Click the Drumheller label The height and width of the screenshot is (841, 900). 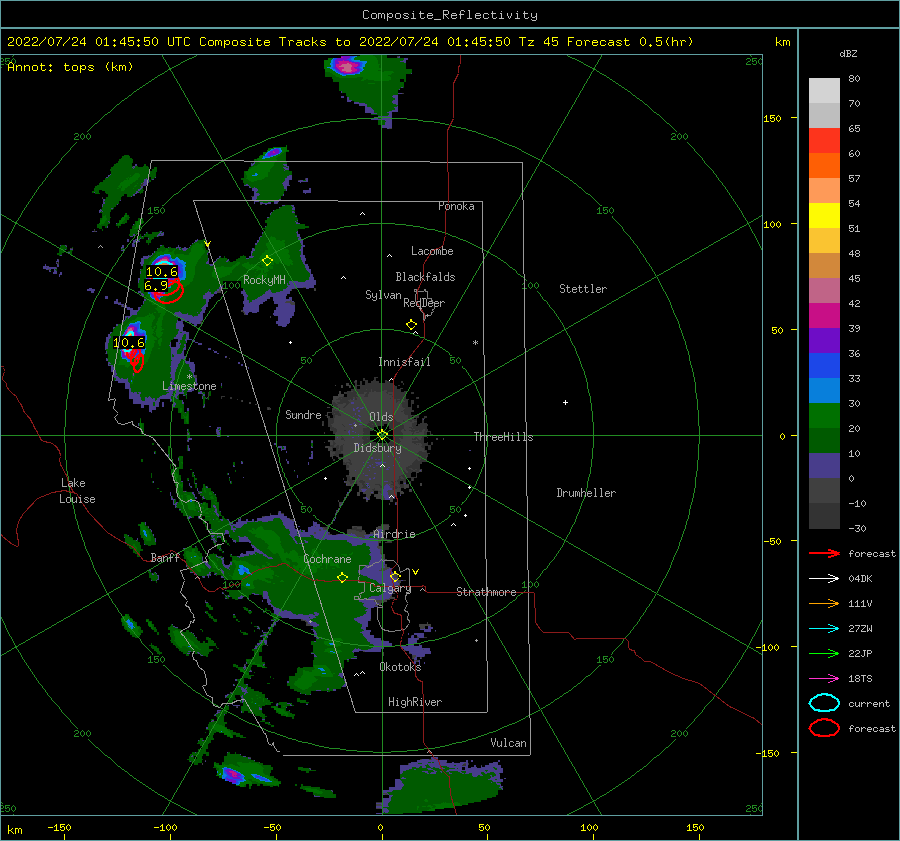tap(586, 493)
